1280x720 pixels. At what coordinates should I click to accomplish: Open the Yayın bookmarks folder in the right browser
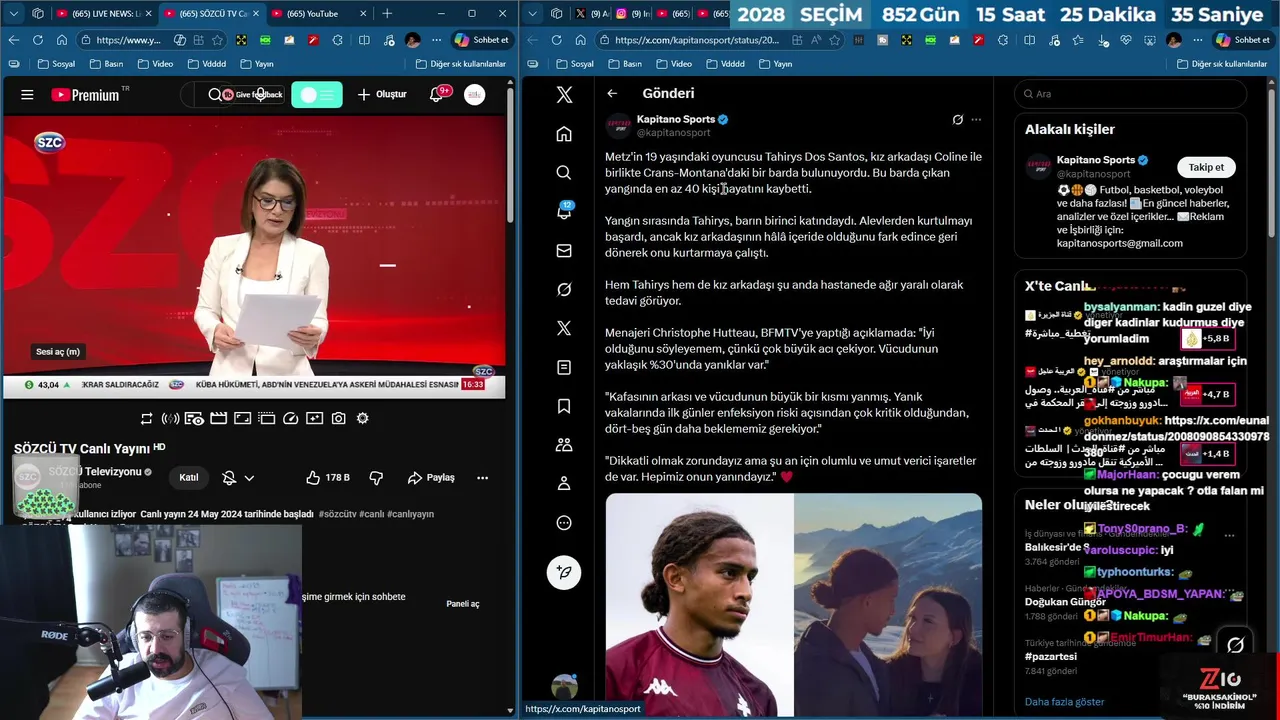(775, 64)
